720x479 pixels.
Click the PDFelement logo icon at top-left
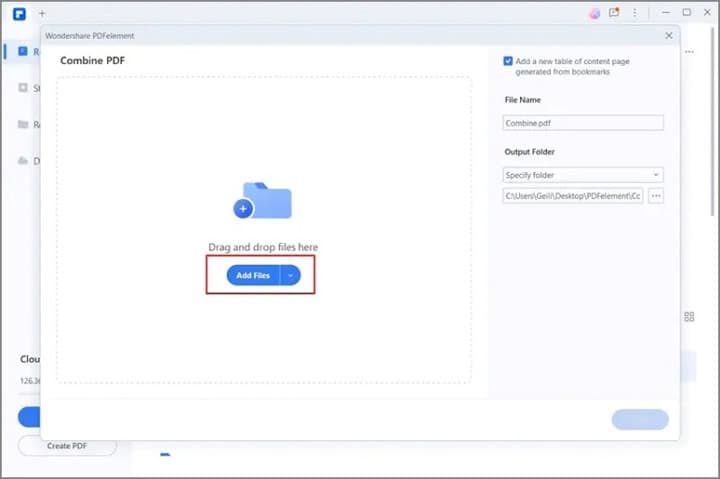point(19,14)
